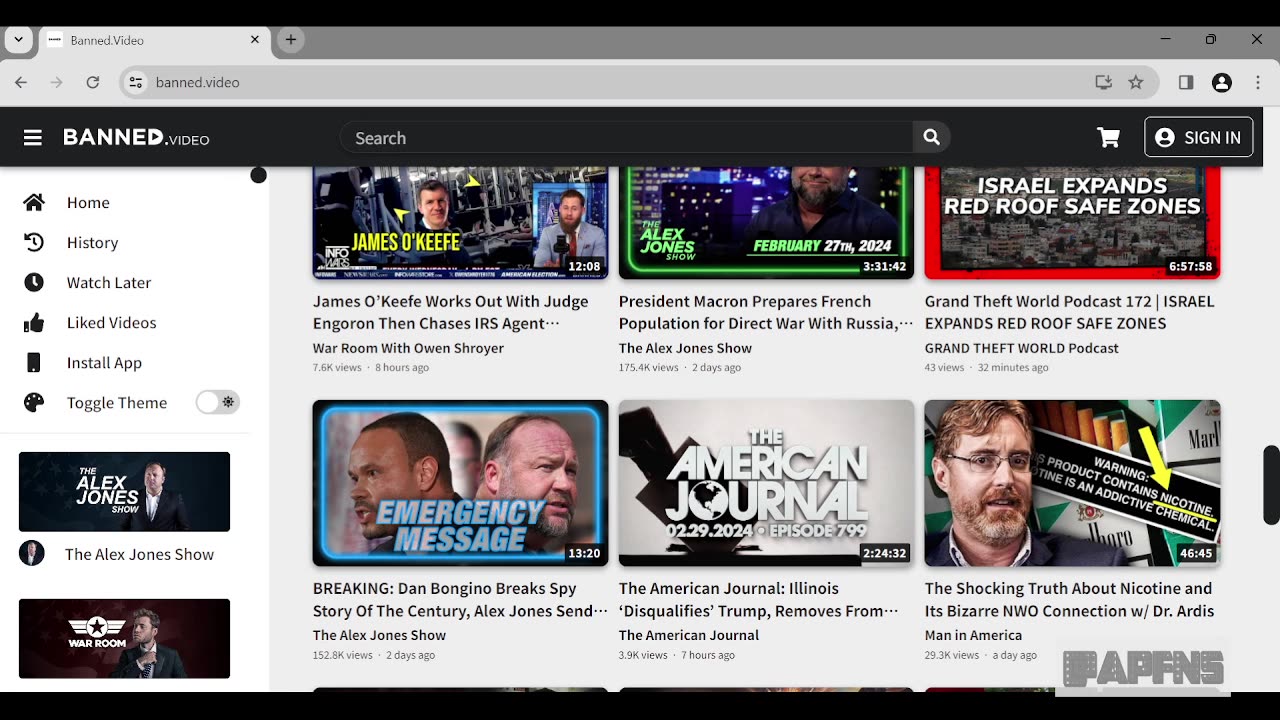
Task: Open the shopping cart icon
Action: click(x=1108, y=138)
